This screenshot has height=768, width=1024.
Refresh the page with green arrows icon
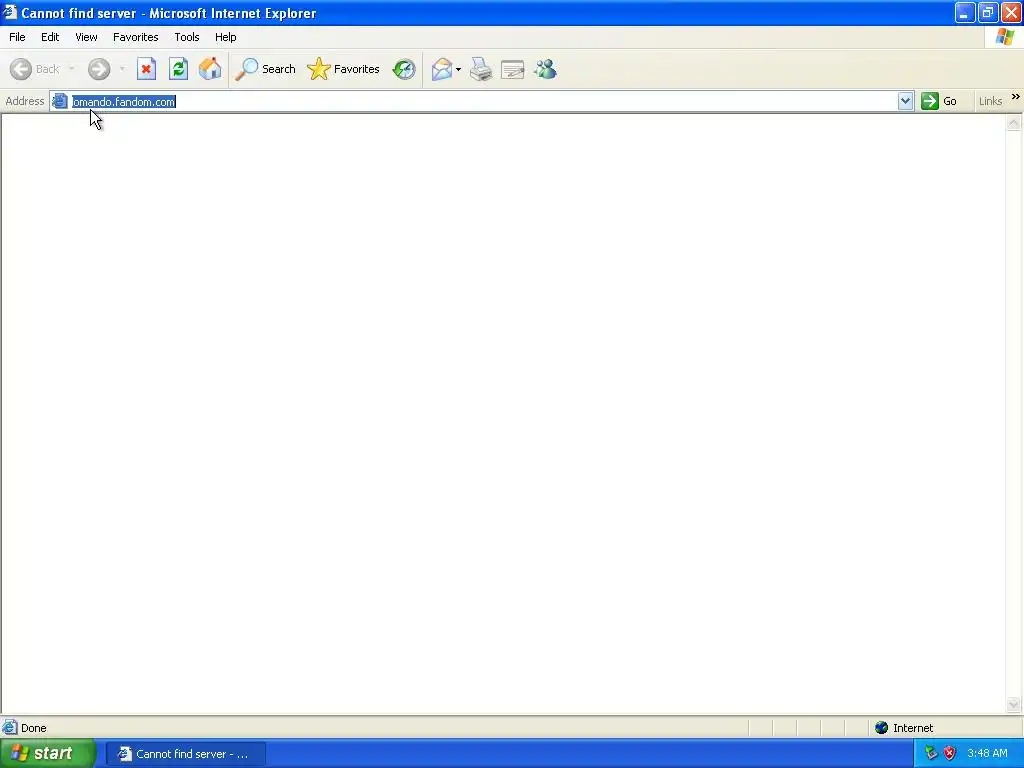pos(178,69)
